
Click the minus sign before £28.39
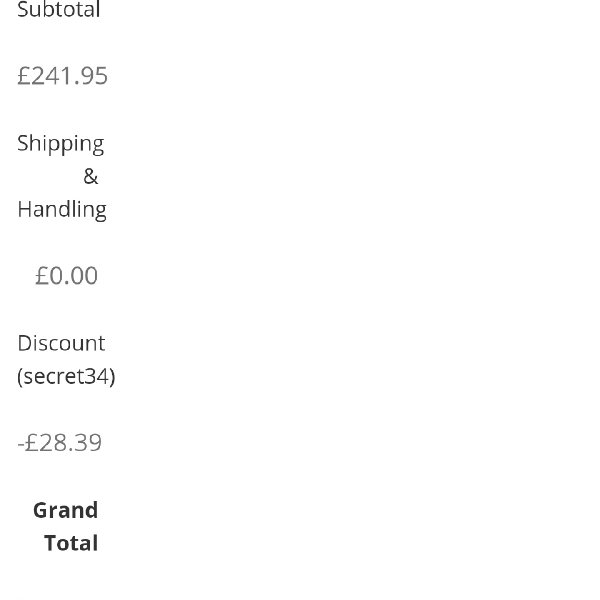tap(20, 444)
